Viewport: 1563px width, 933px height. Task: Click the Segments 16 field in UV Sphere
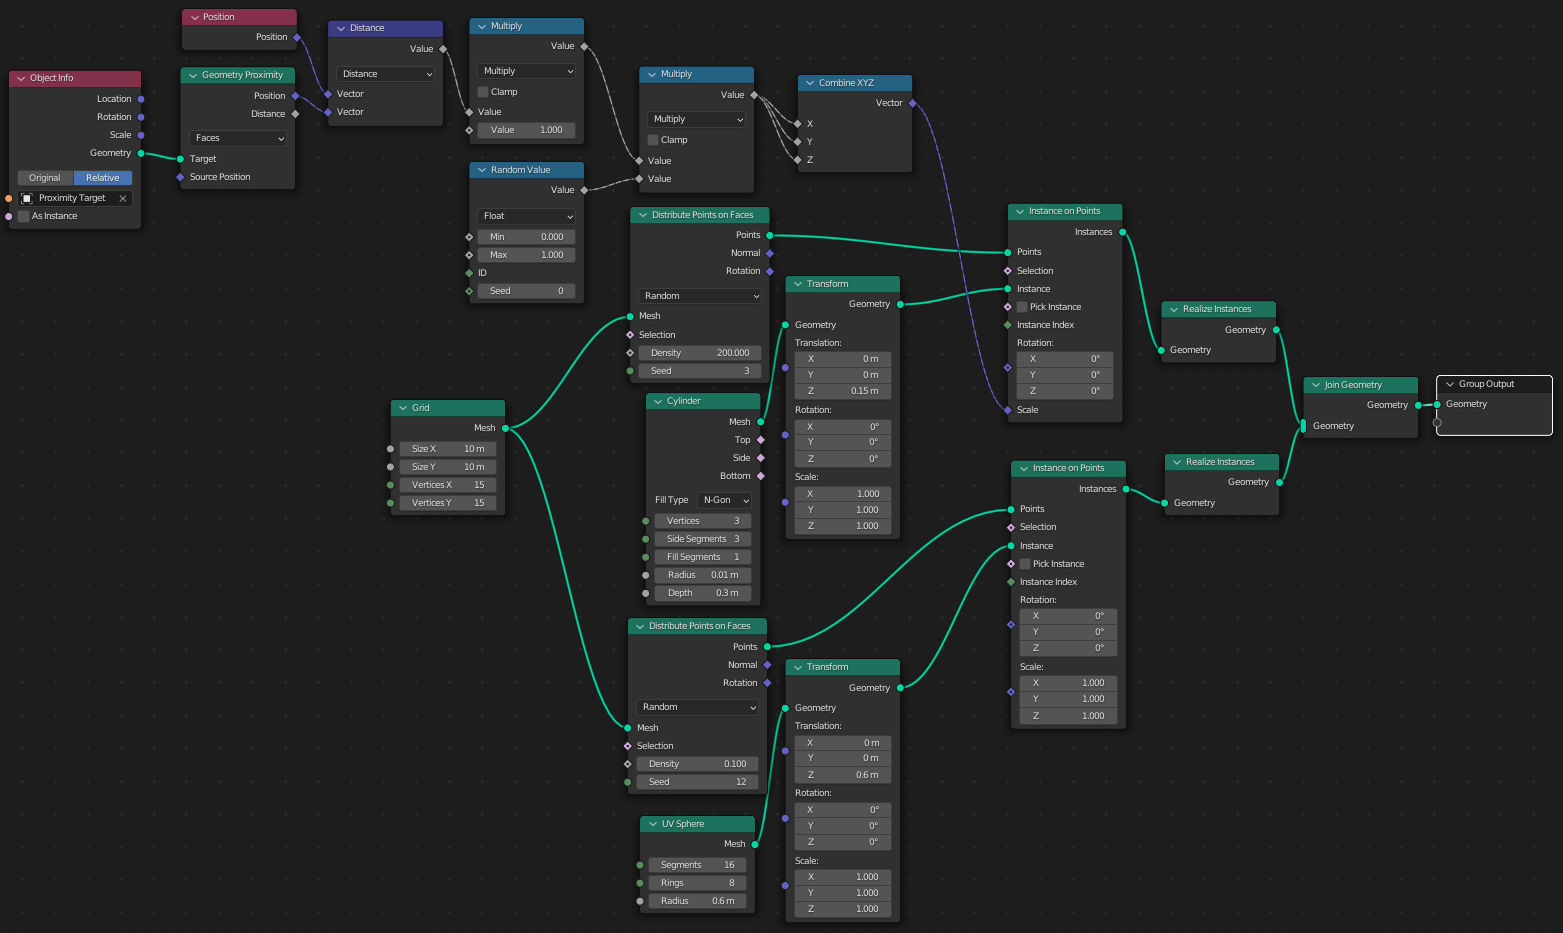[x=697, y=865]
